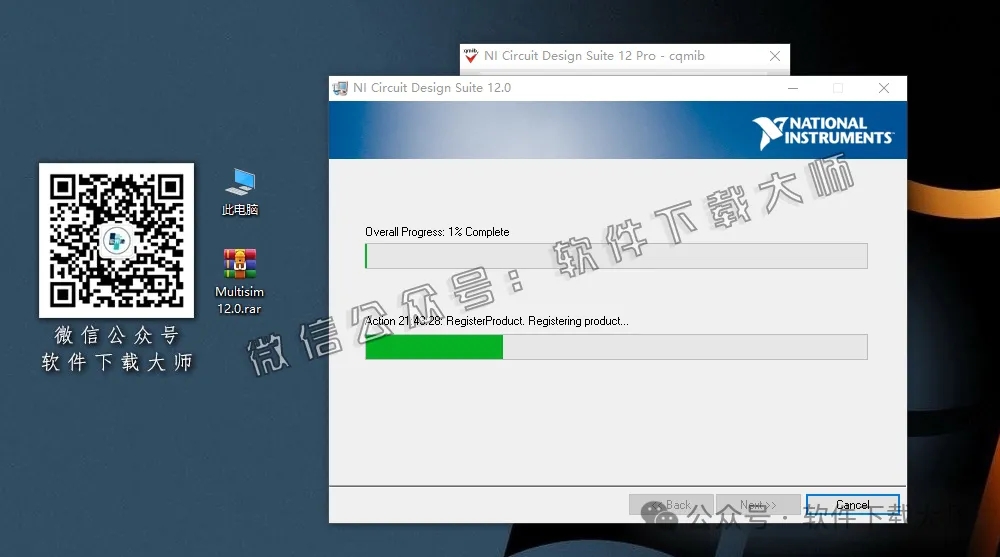This screenshot has width=1000, height=557.
Task: Click the RegisterProduct action progress bar
Action: [616, 346]
